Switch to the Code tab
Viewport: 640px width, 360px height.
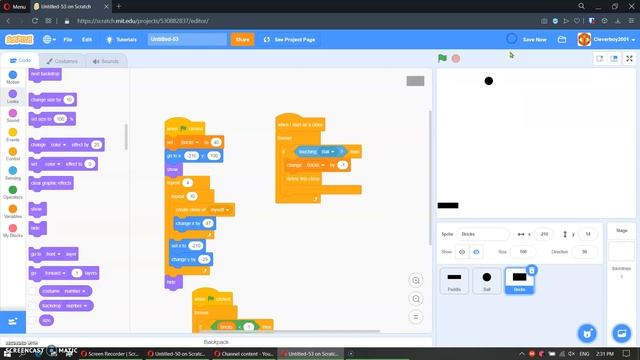point(20,60)
